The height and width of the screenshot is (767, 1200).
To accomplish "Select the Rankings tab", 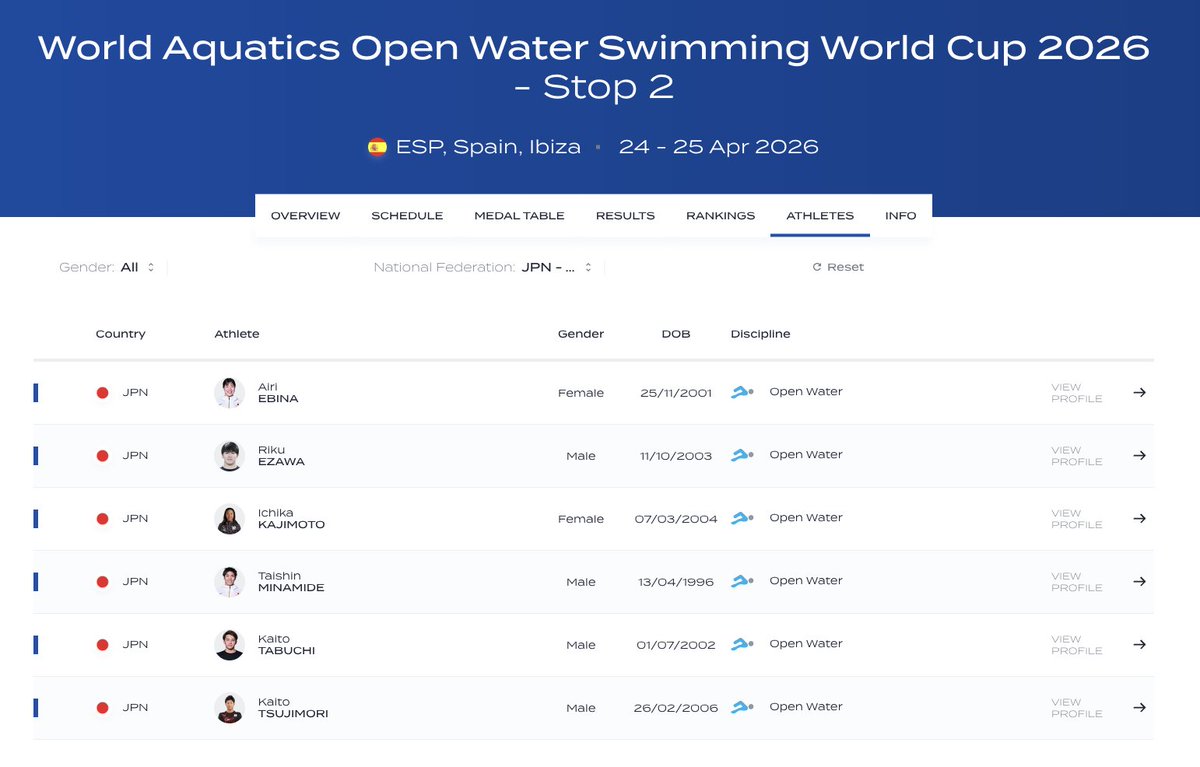I will 720,215.
